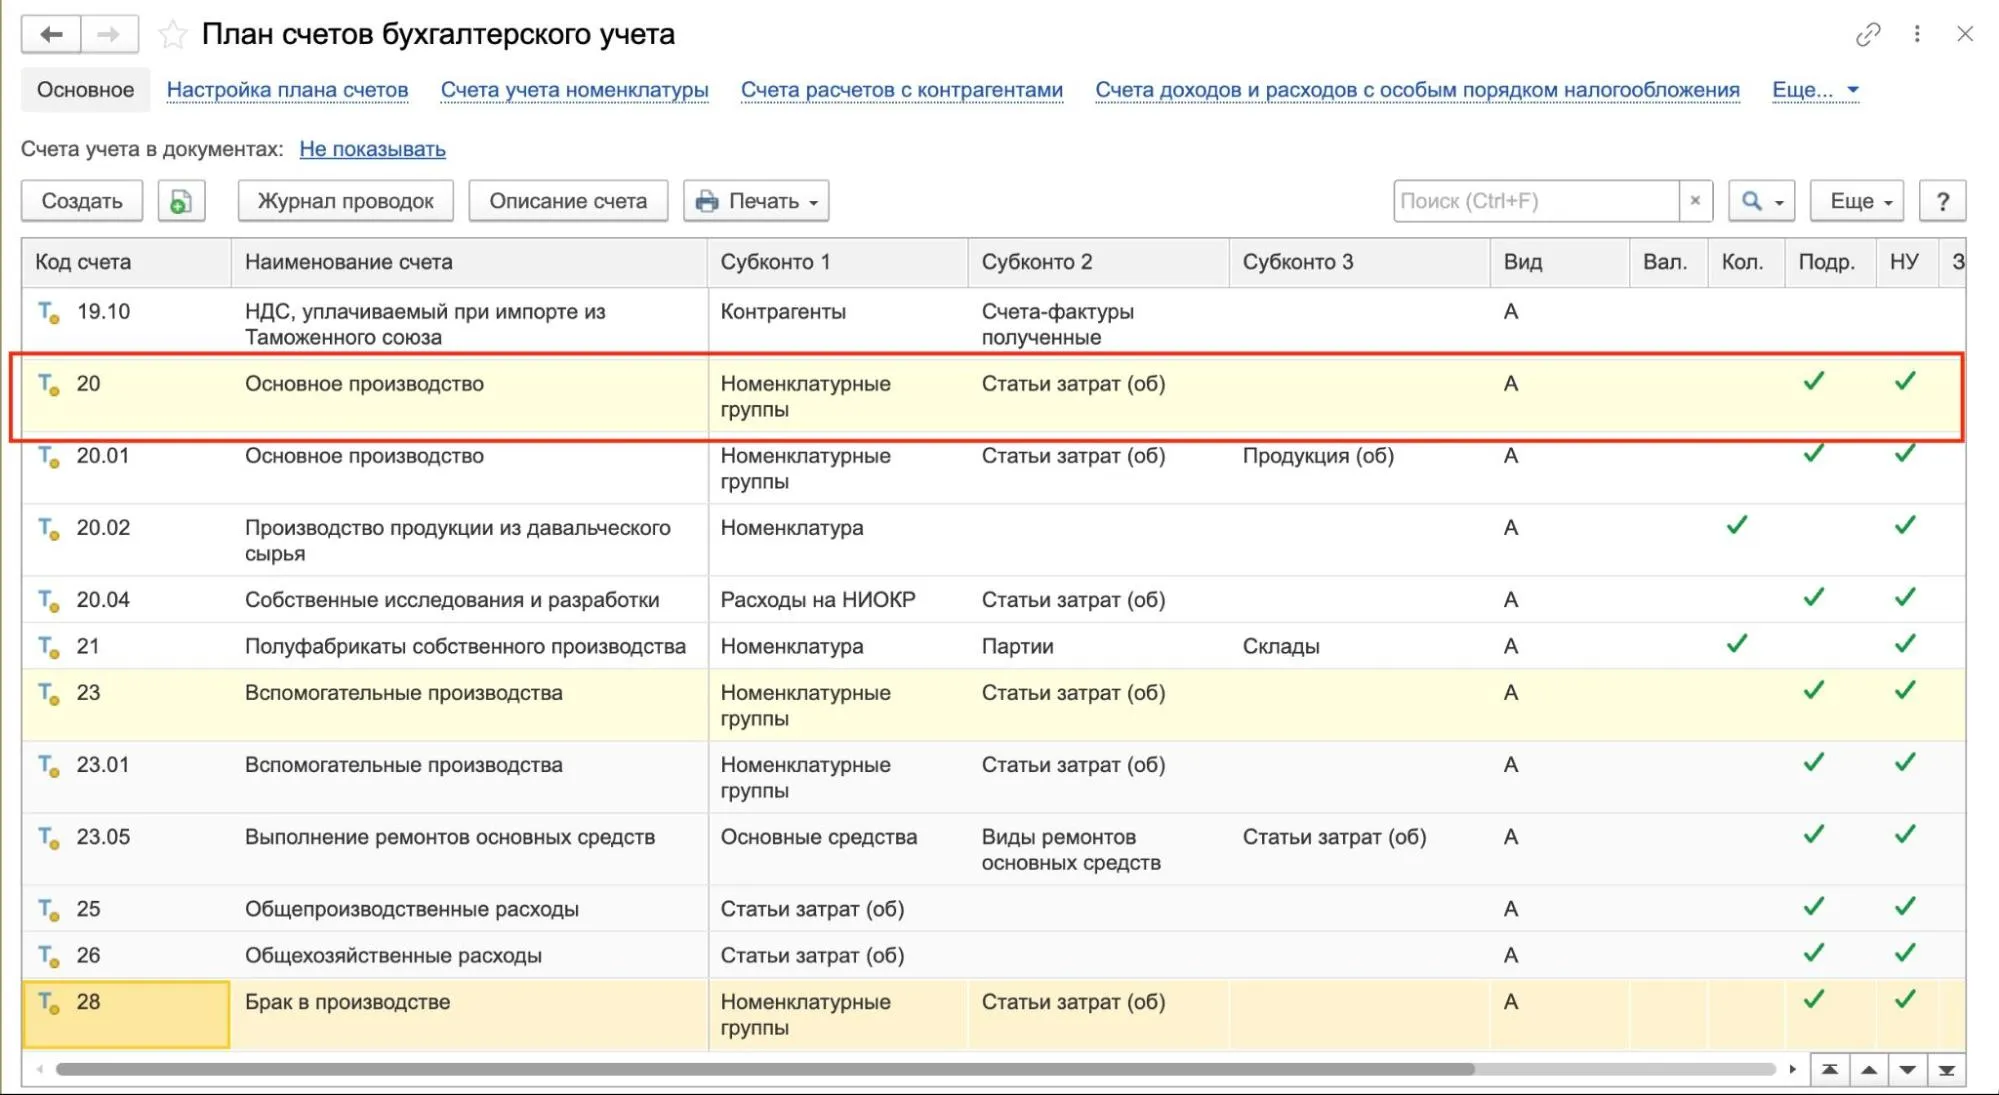Toggle Подр. checkmark for account 26
This screenshot has width=1999, height=1095.
click(1814, 953)
